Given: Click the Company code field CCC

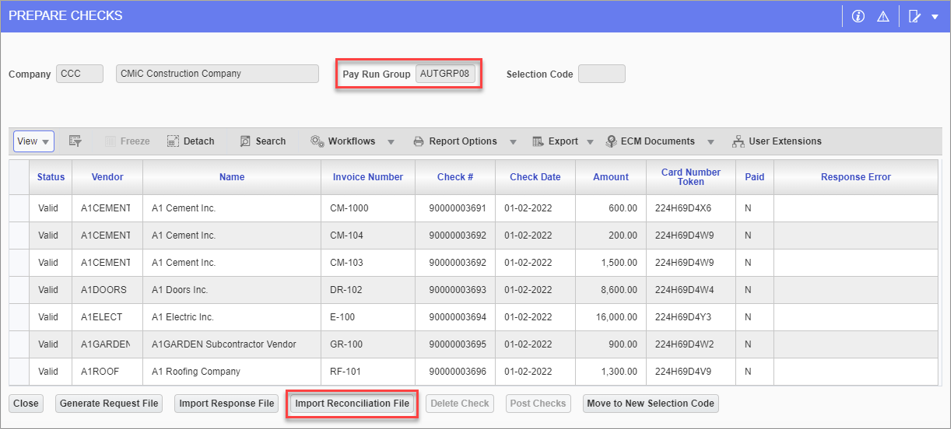Looking at the screenshot, I should pos(80,74).
